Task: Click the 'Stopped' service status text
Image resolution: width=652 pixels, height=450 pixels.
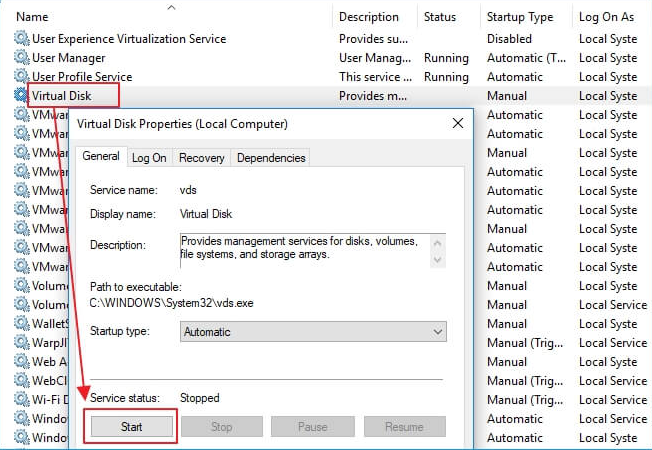Action: coord(200,398)
